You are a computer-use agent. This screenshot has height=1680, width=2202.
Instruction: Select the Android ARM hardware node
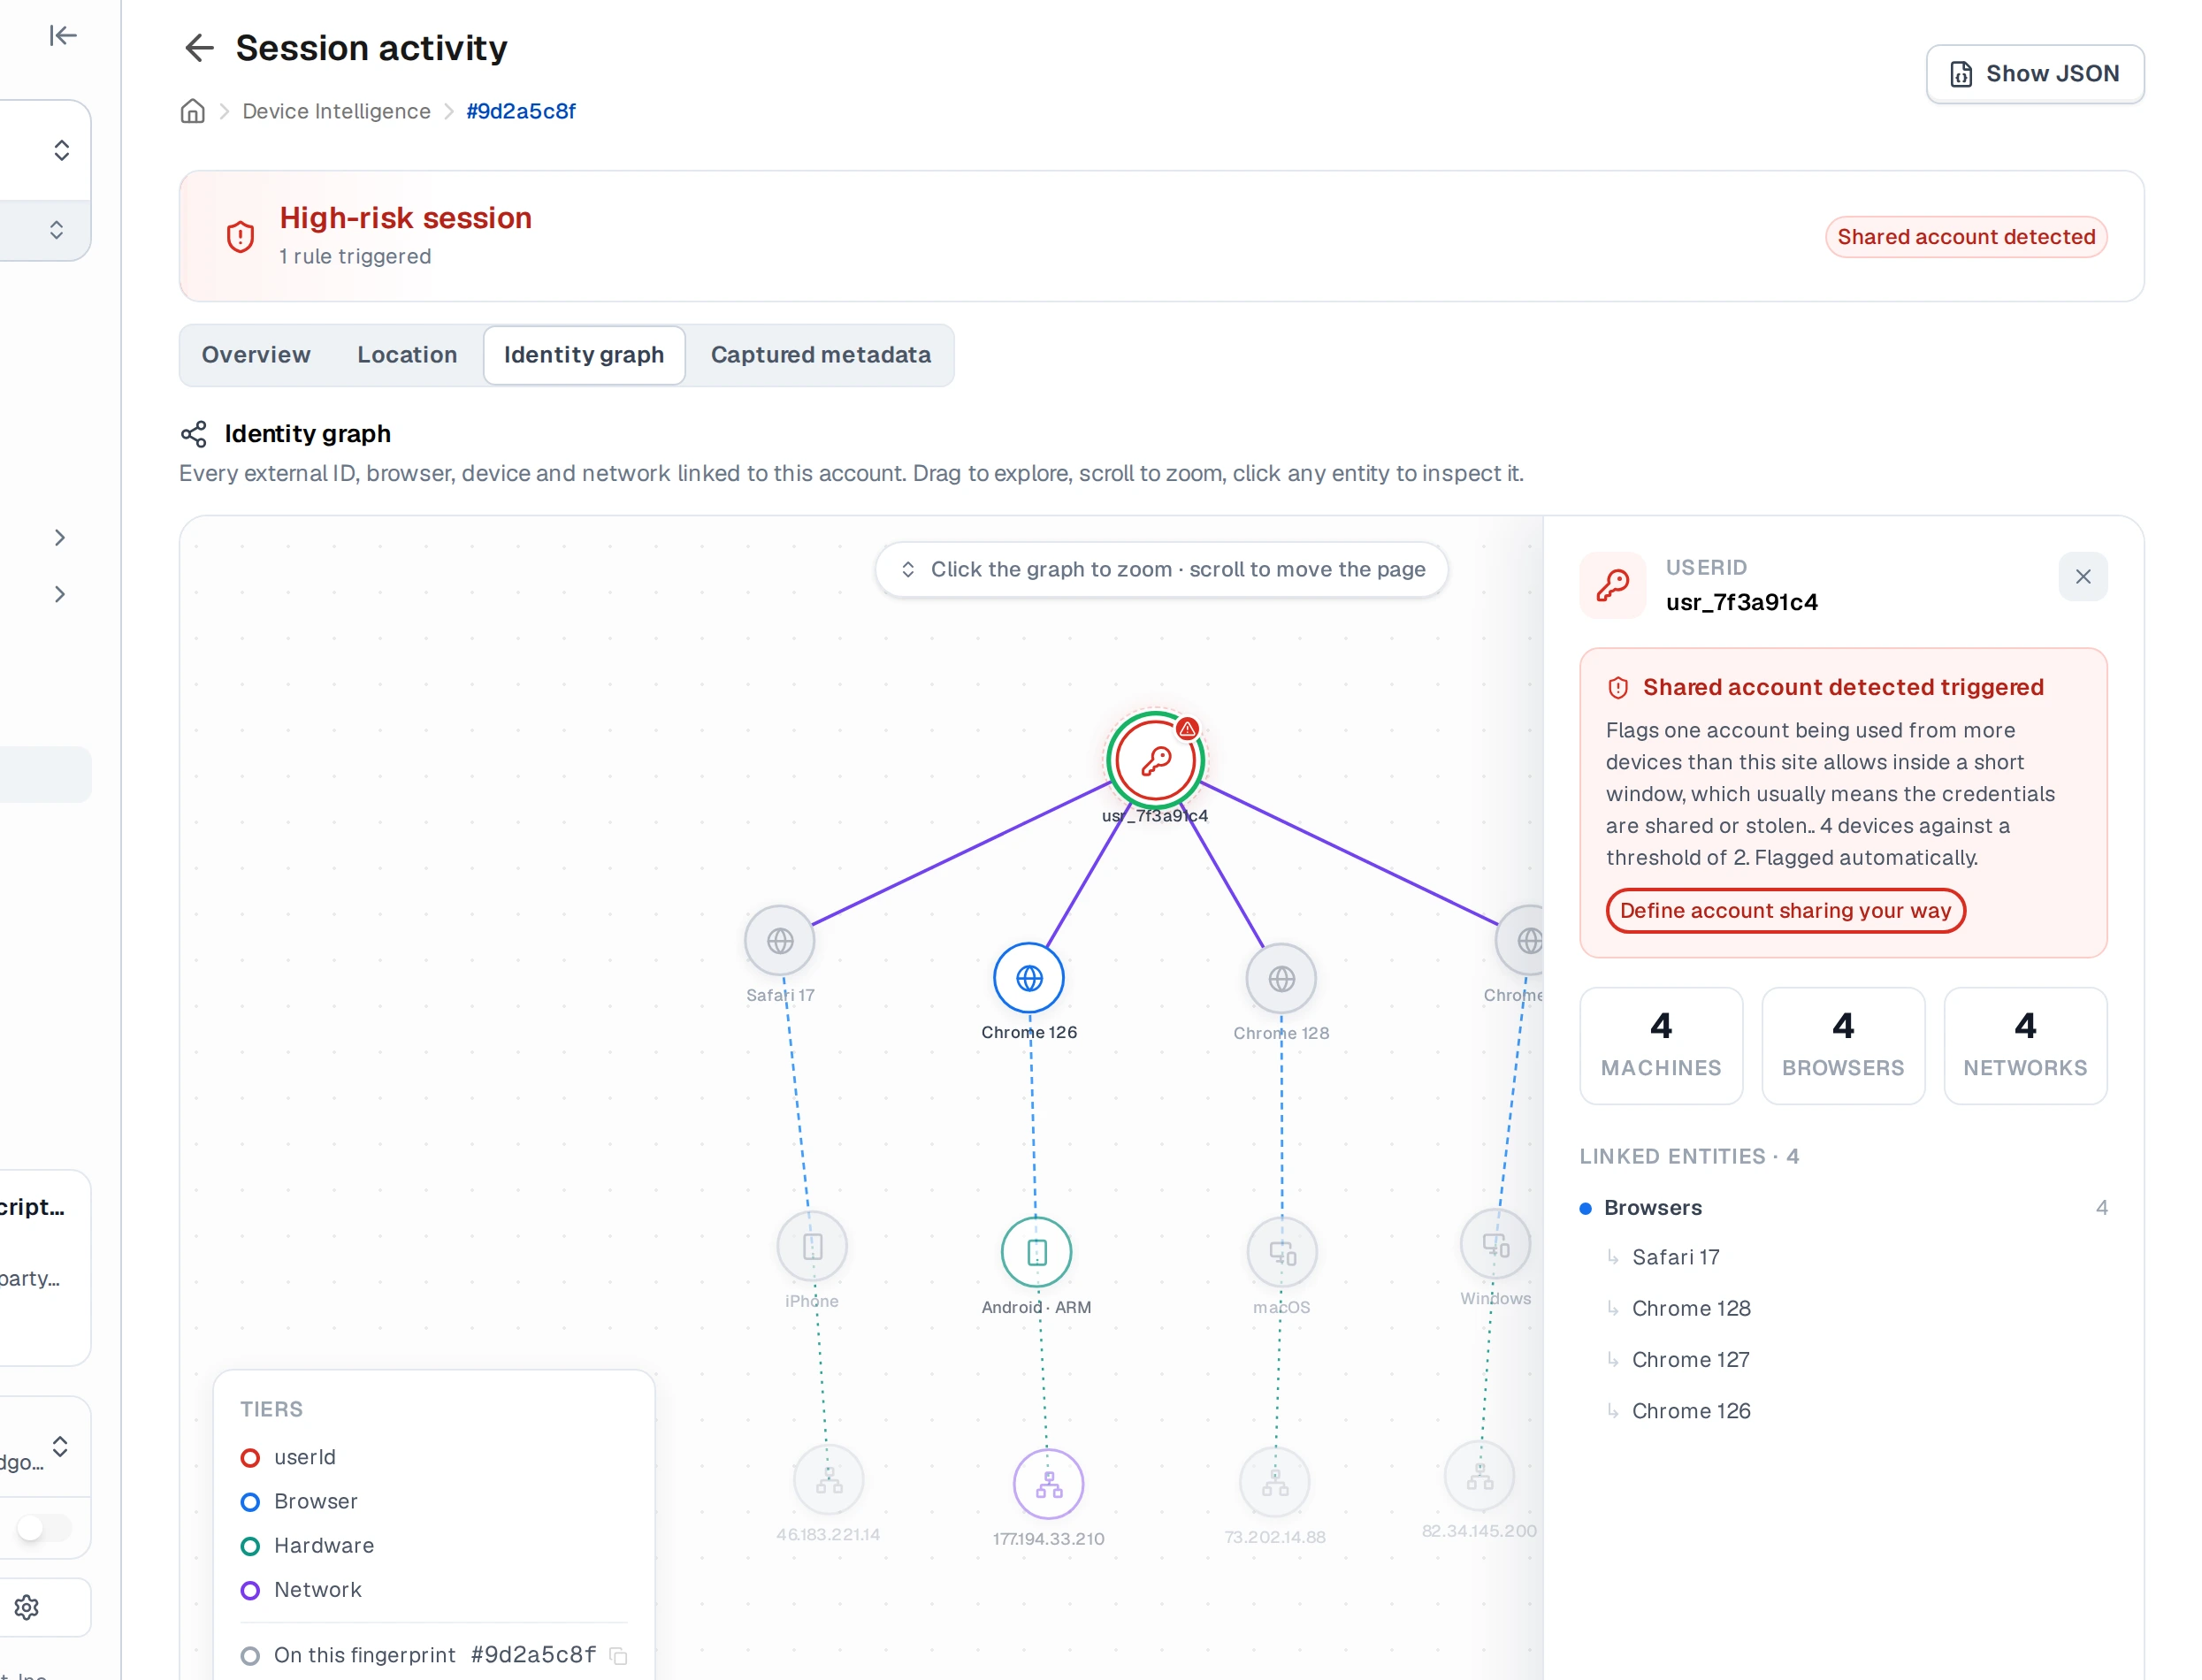click(x=1036, y=1251)
